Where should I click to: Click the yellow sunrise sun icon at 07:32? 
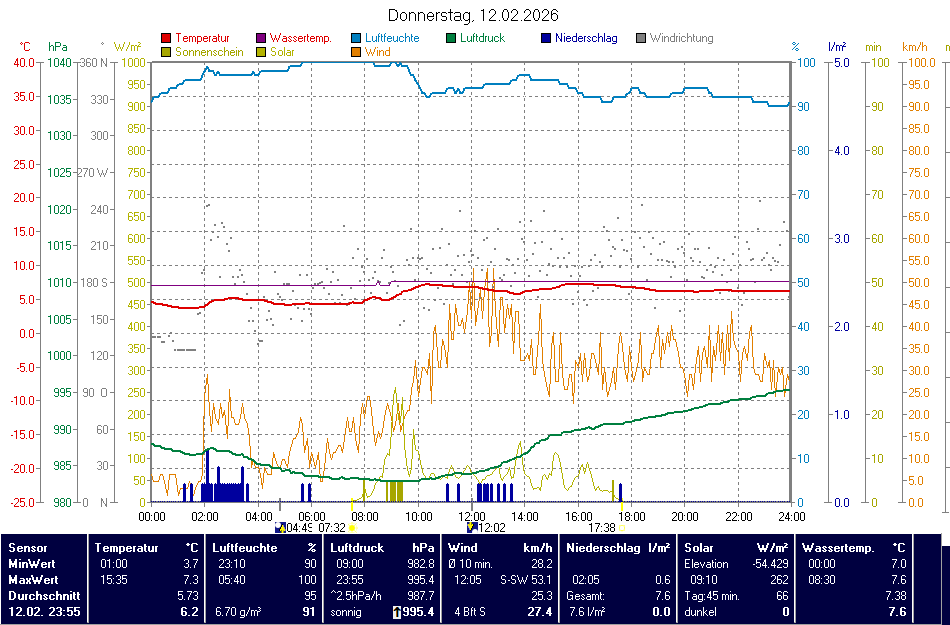point(353,527)
